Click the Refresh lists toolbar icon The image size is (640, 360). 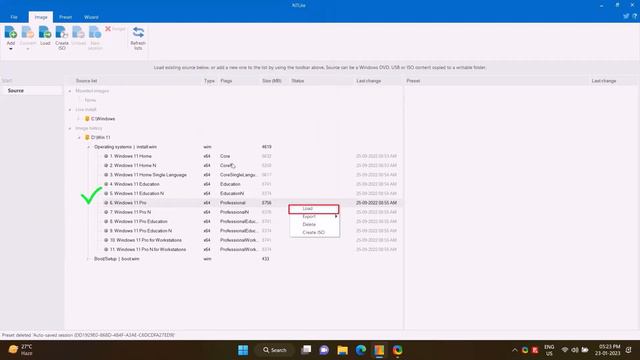point(138,32)
